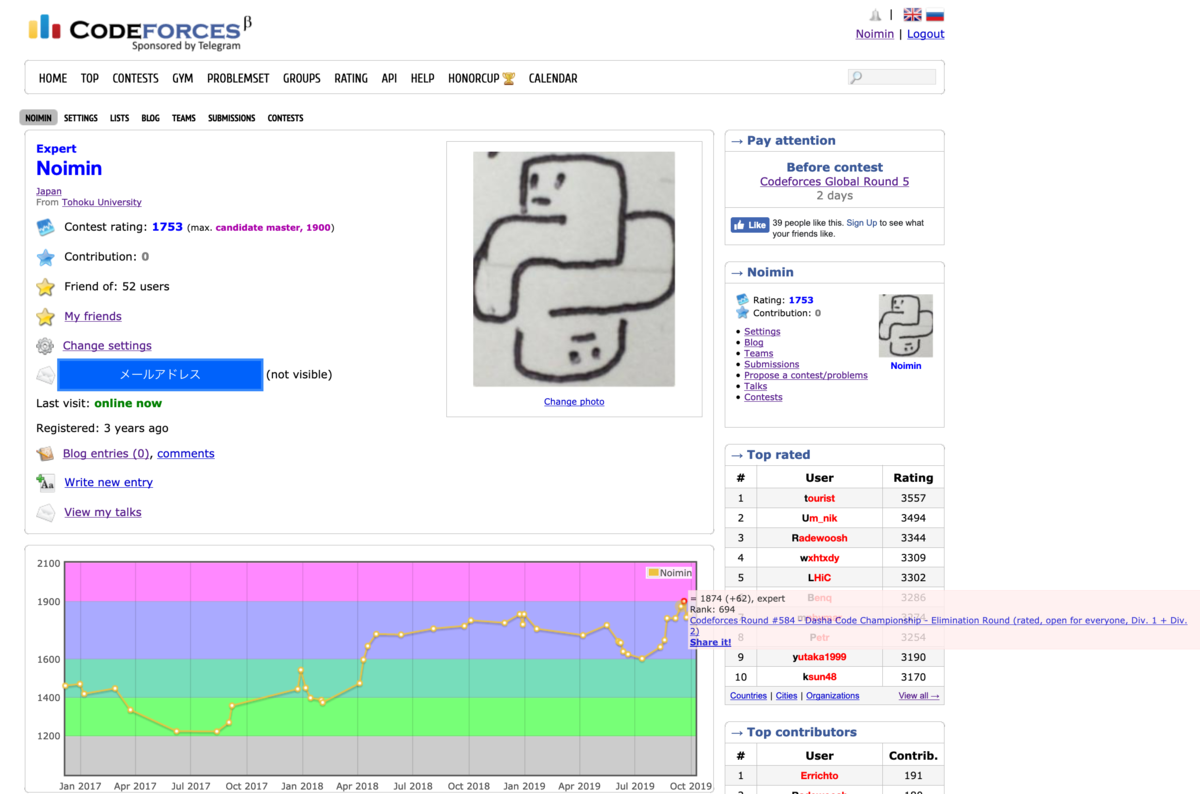The width and height of the screenshot is (1200, 794).
Task: Open yutaka1999 profile in Top rated
Action: [819, 657]
